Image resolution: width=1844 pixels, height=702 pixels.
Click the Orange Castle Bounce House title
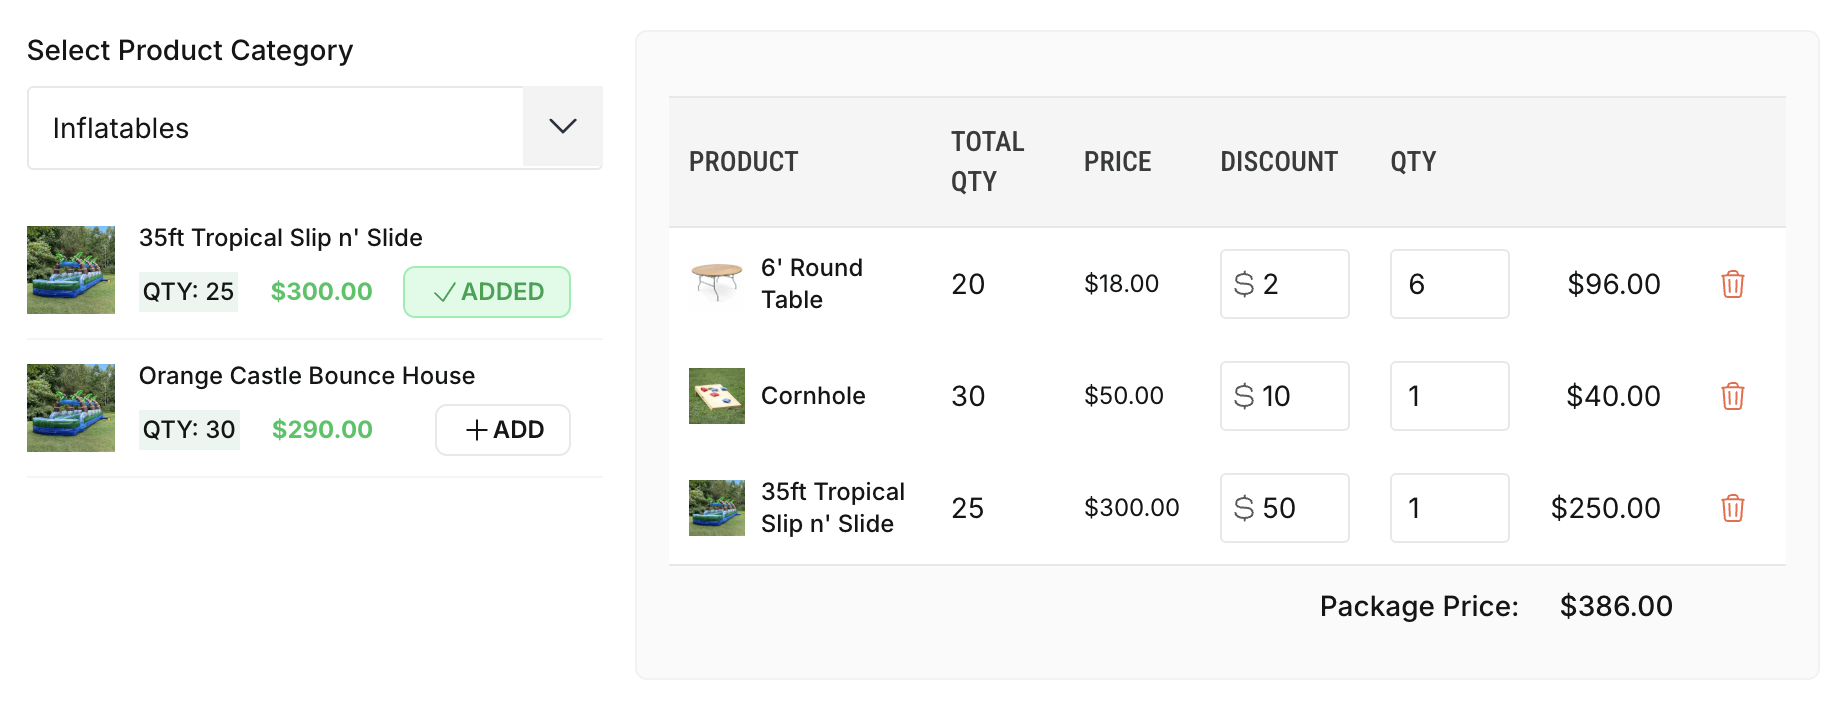[307, 376]
